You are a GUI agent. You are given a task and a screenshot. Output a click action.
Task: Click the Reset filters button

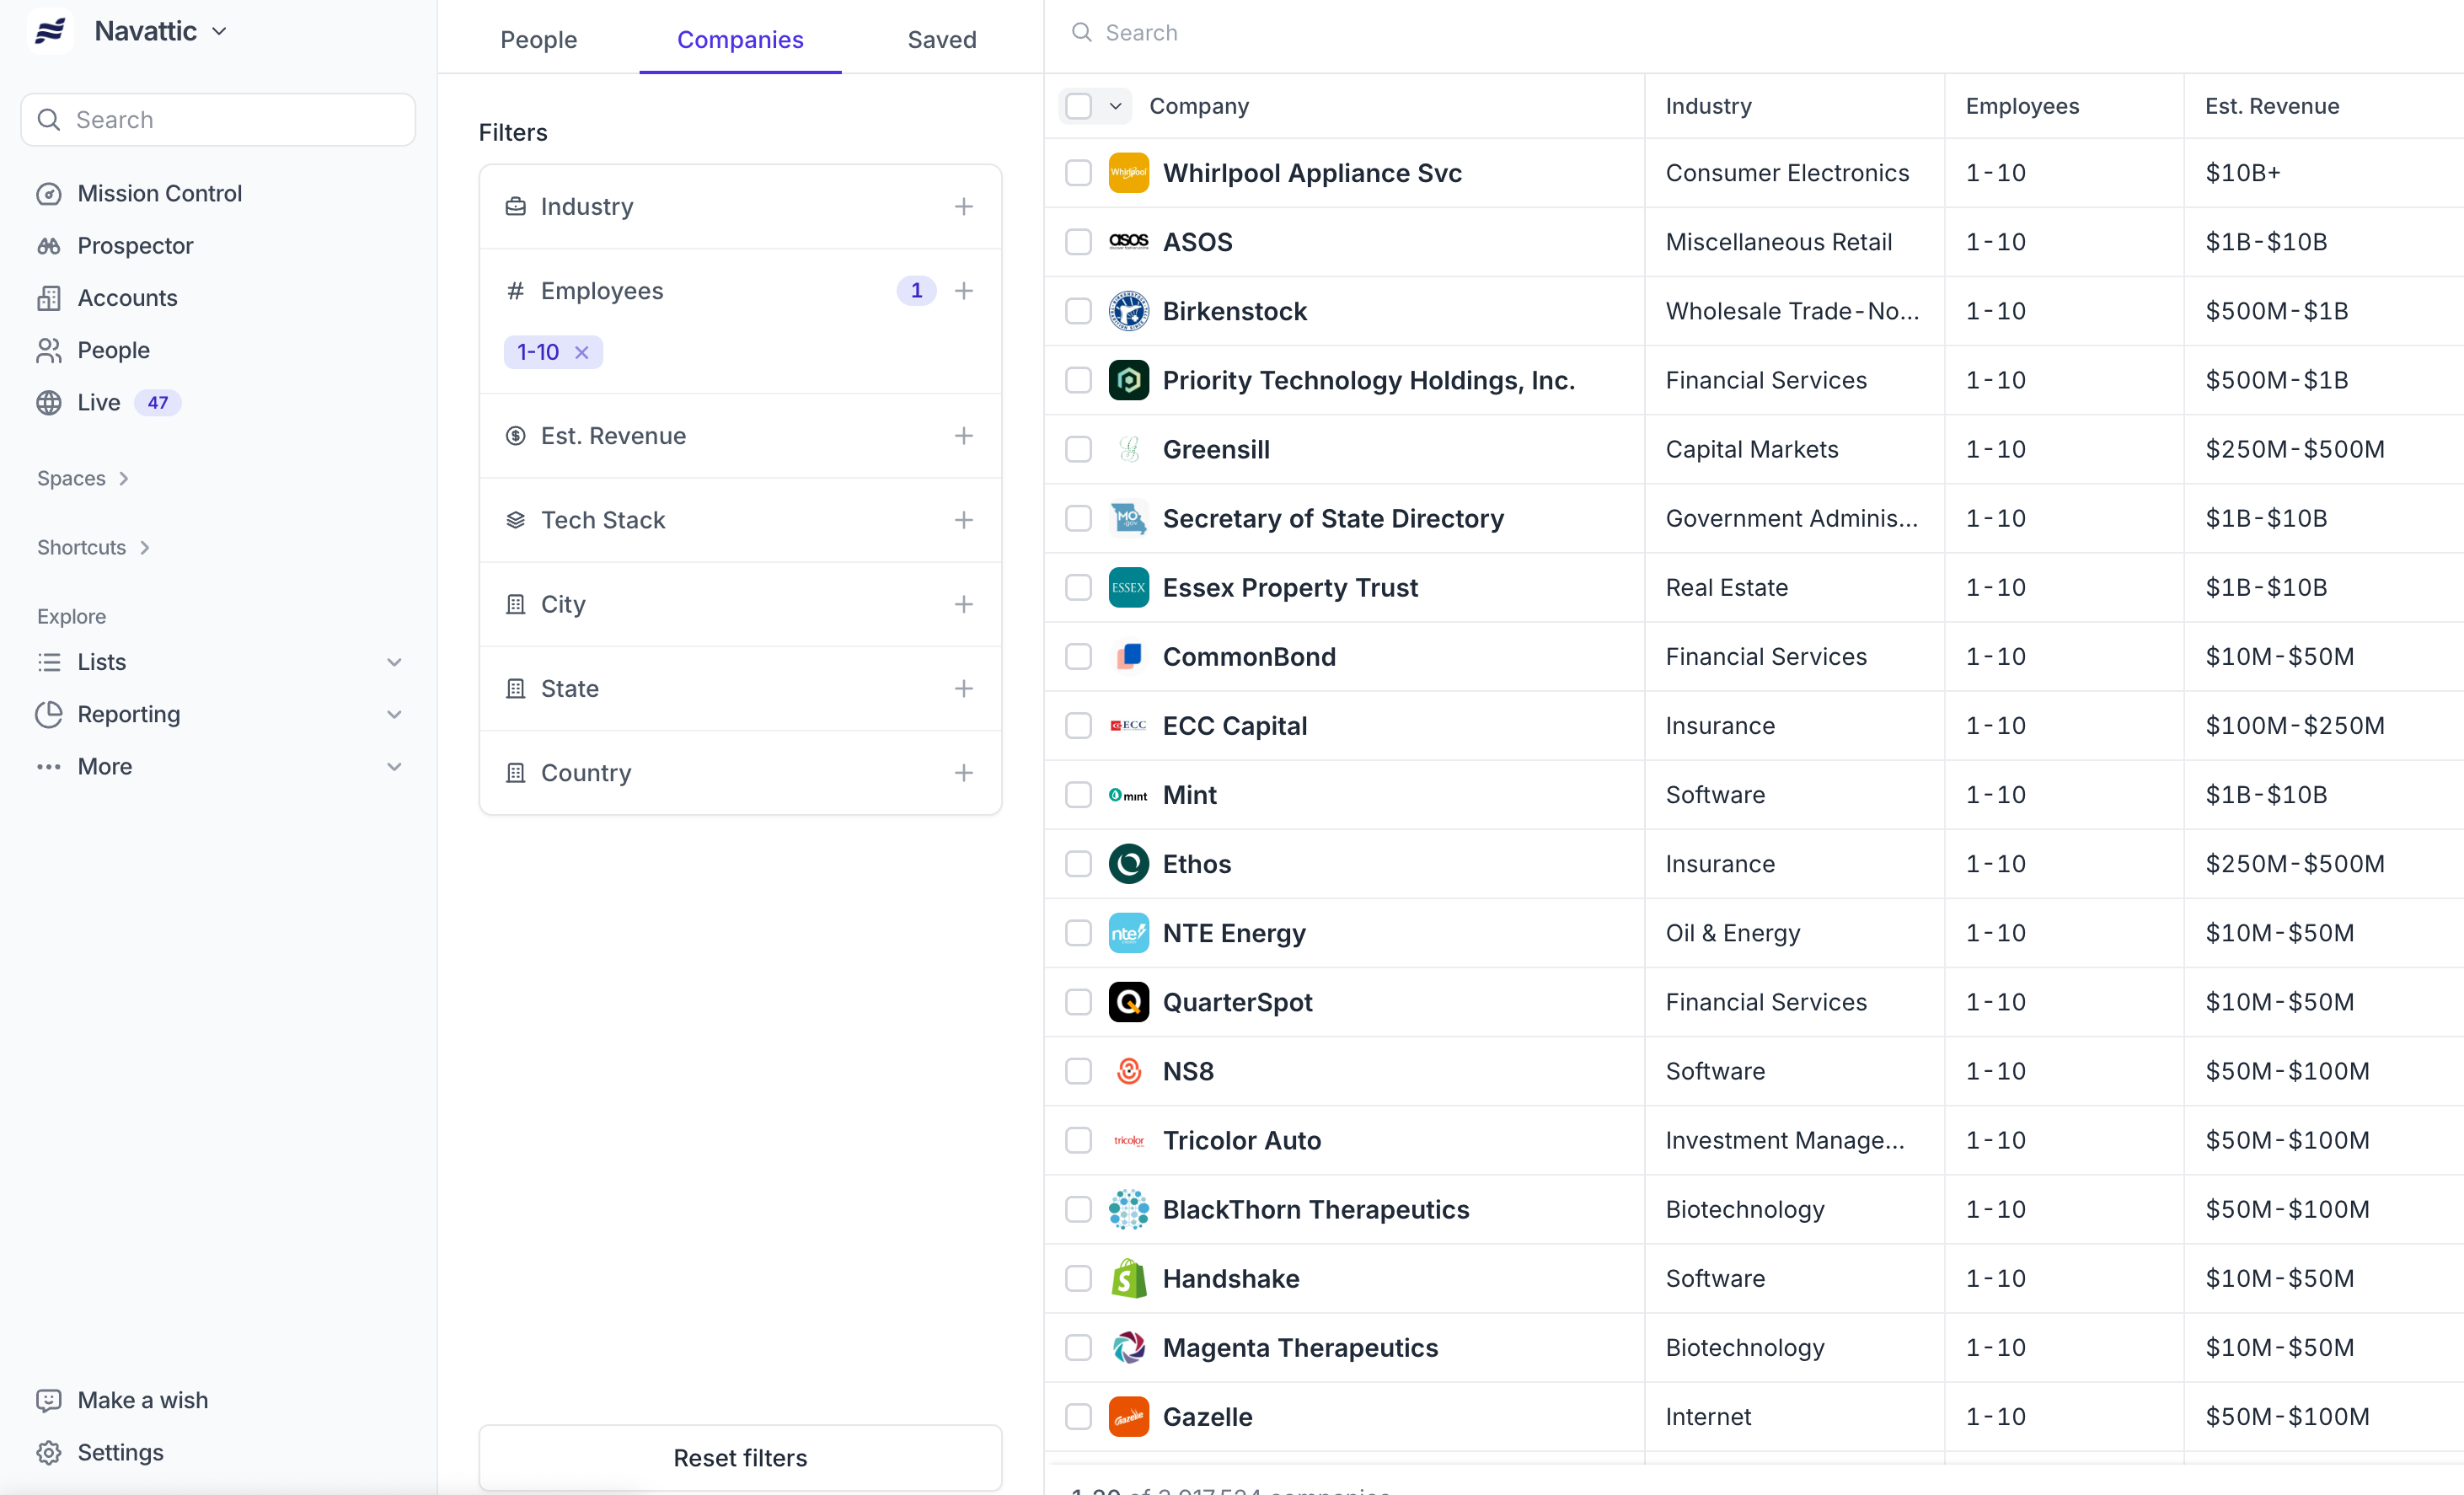740,1457
